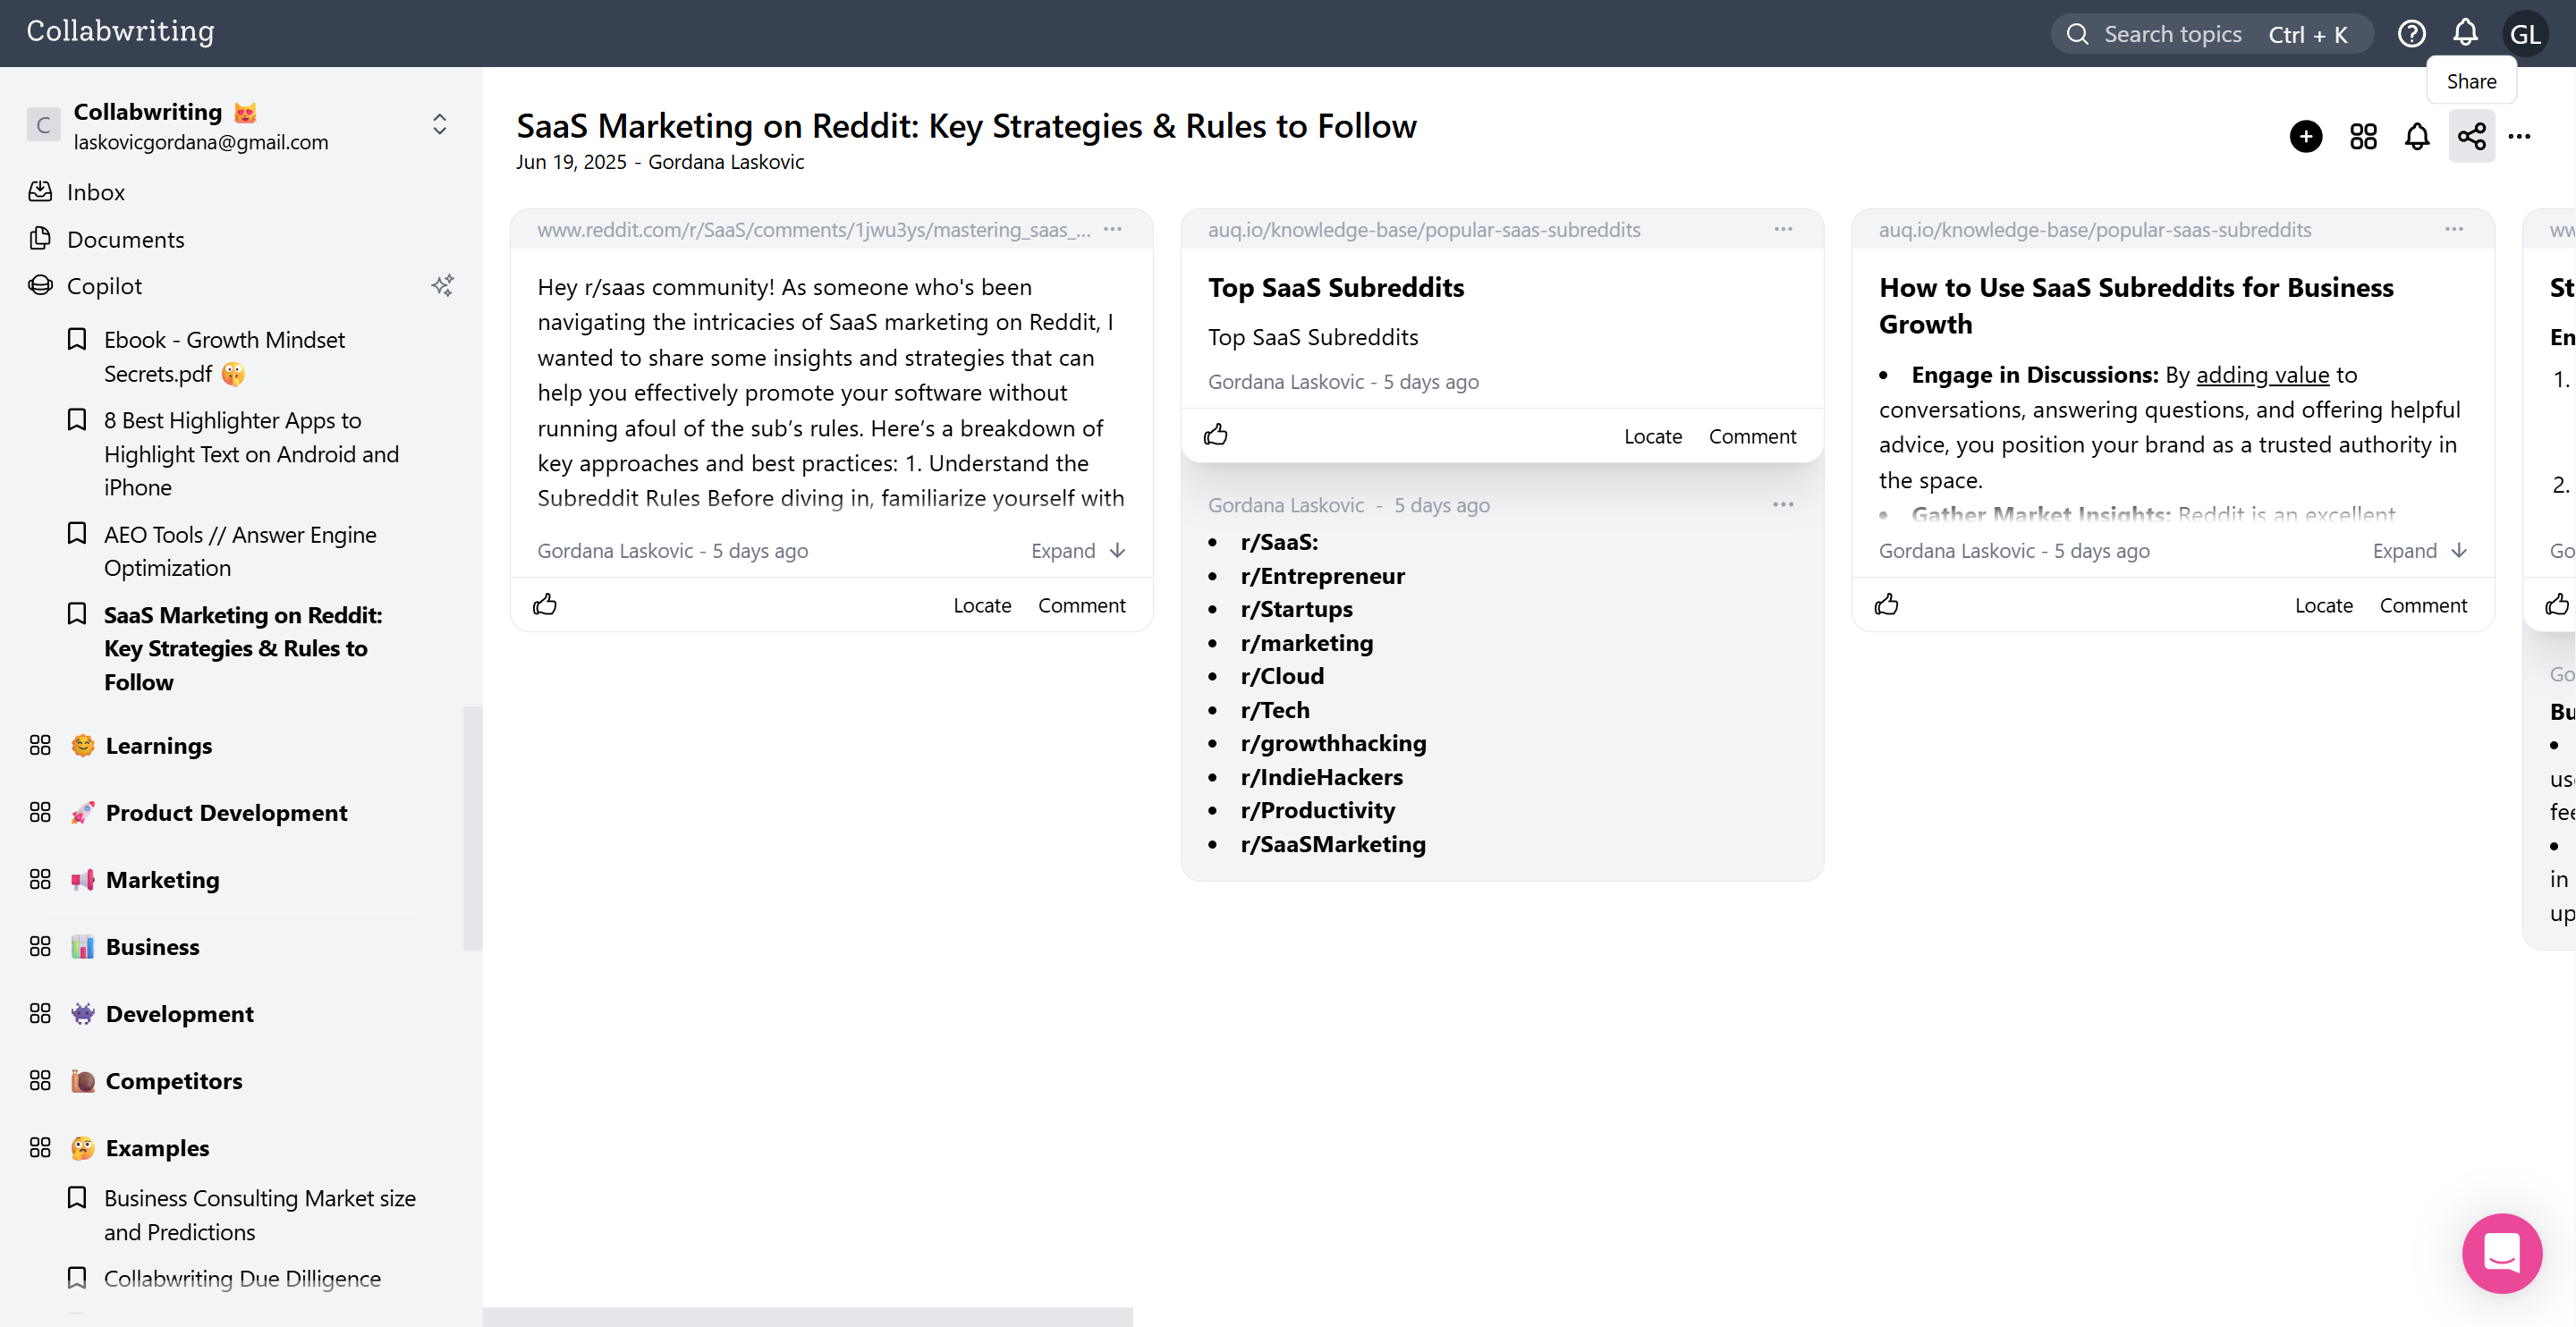2576x1327 pixels.
Task: Click the Competitors grid icon
Action: [x=40, y=1080]
